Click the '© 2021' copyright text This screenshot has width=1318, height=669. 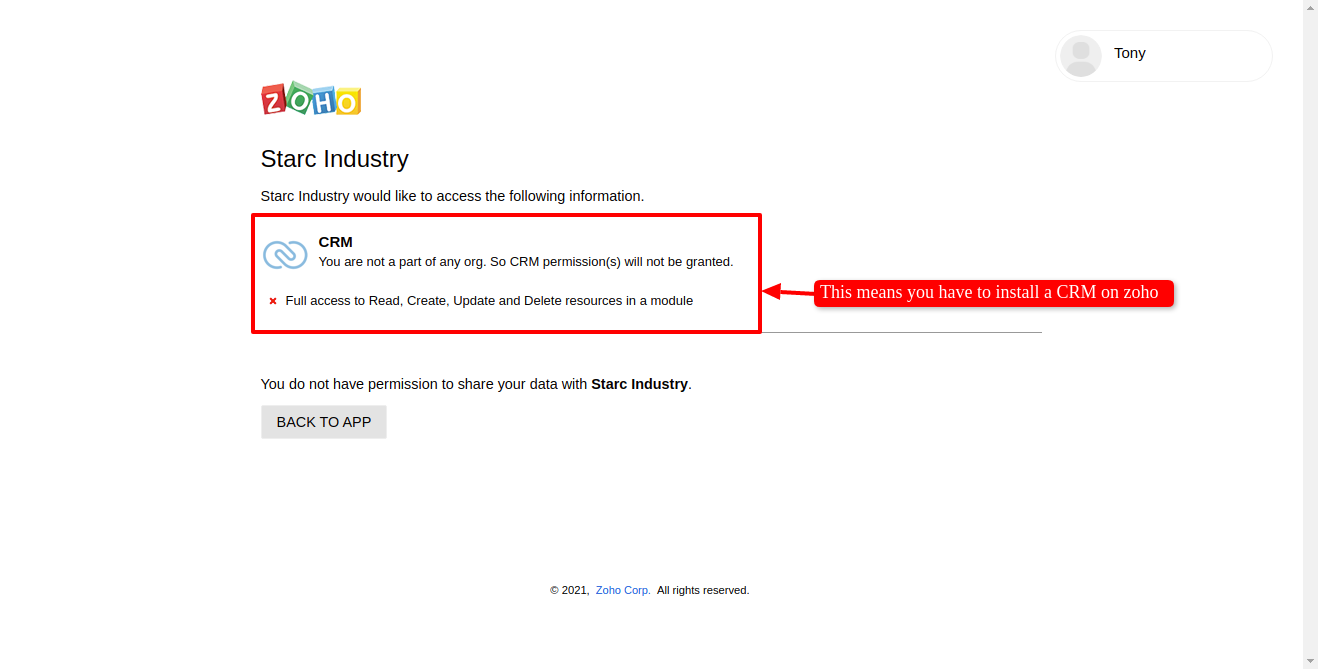tap(569, 590)
